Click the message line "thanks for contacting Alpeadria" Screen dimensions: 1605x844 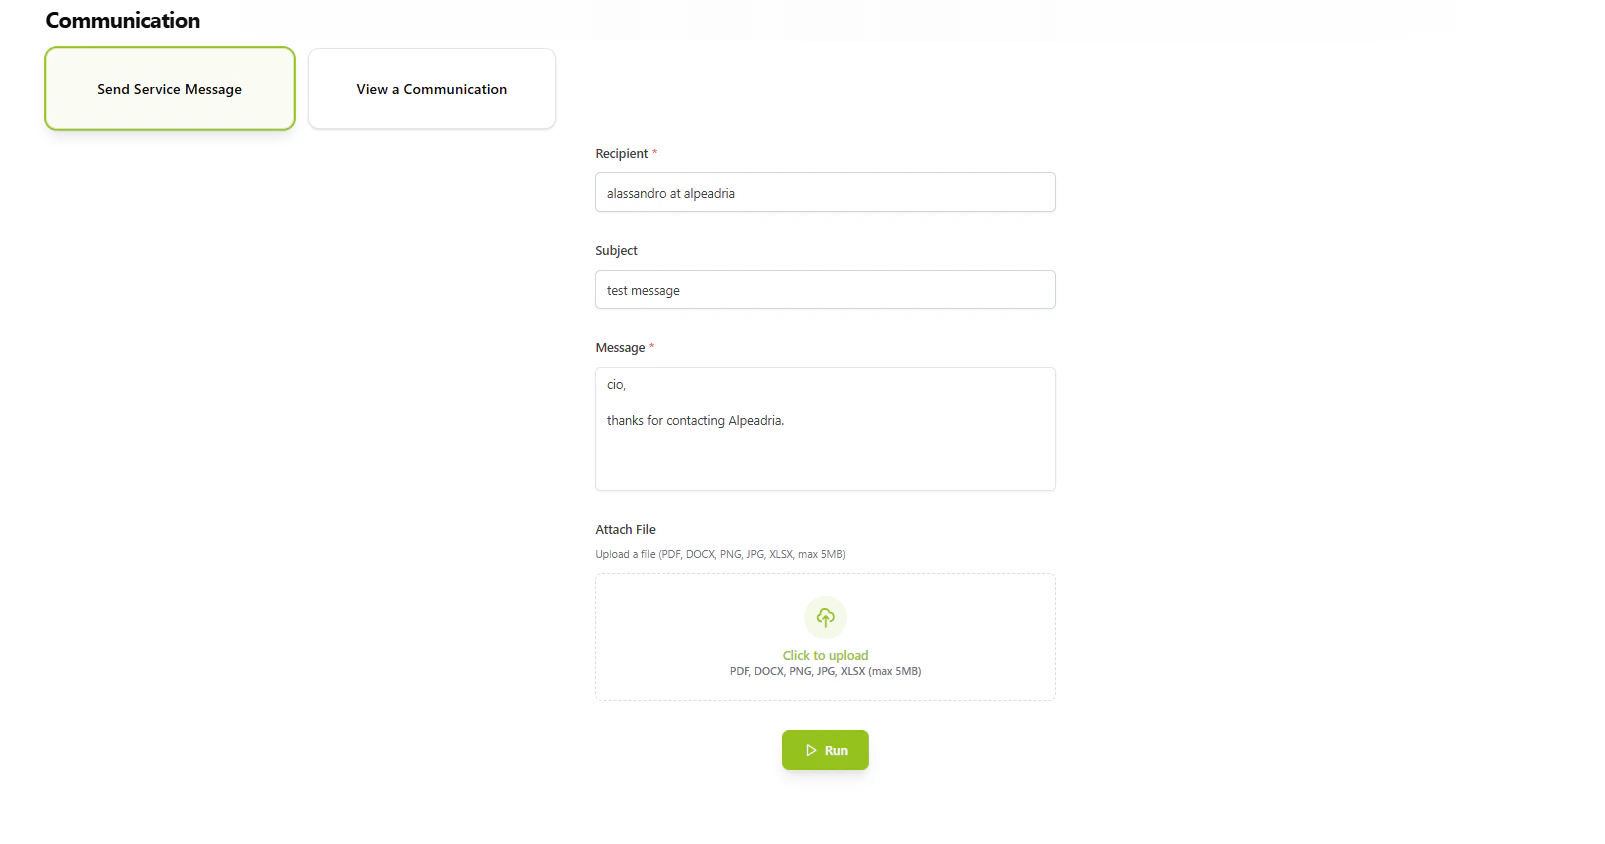coord(696,420)
